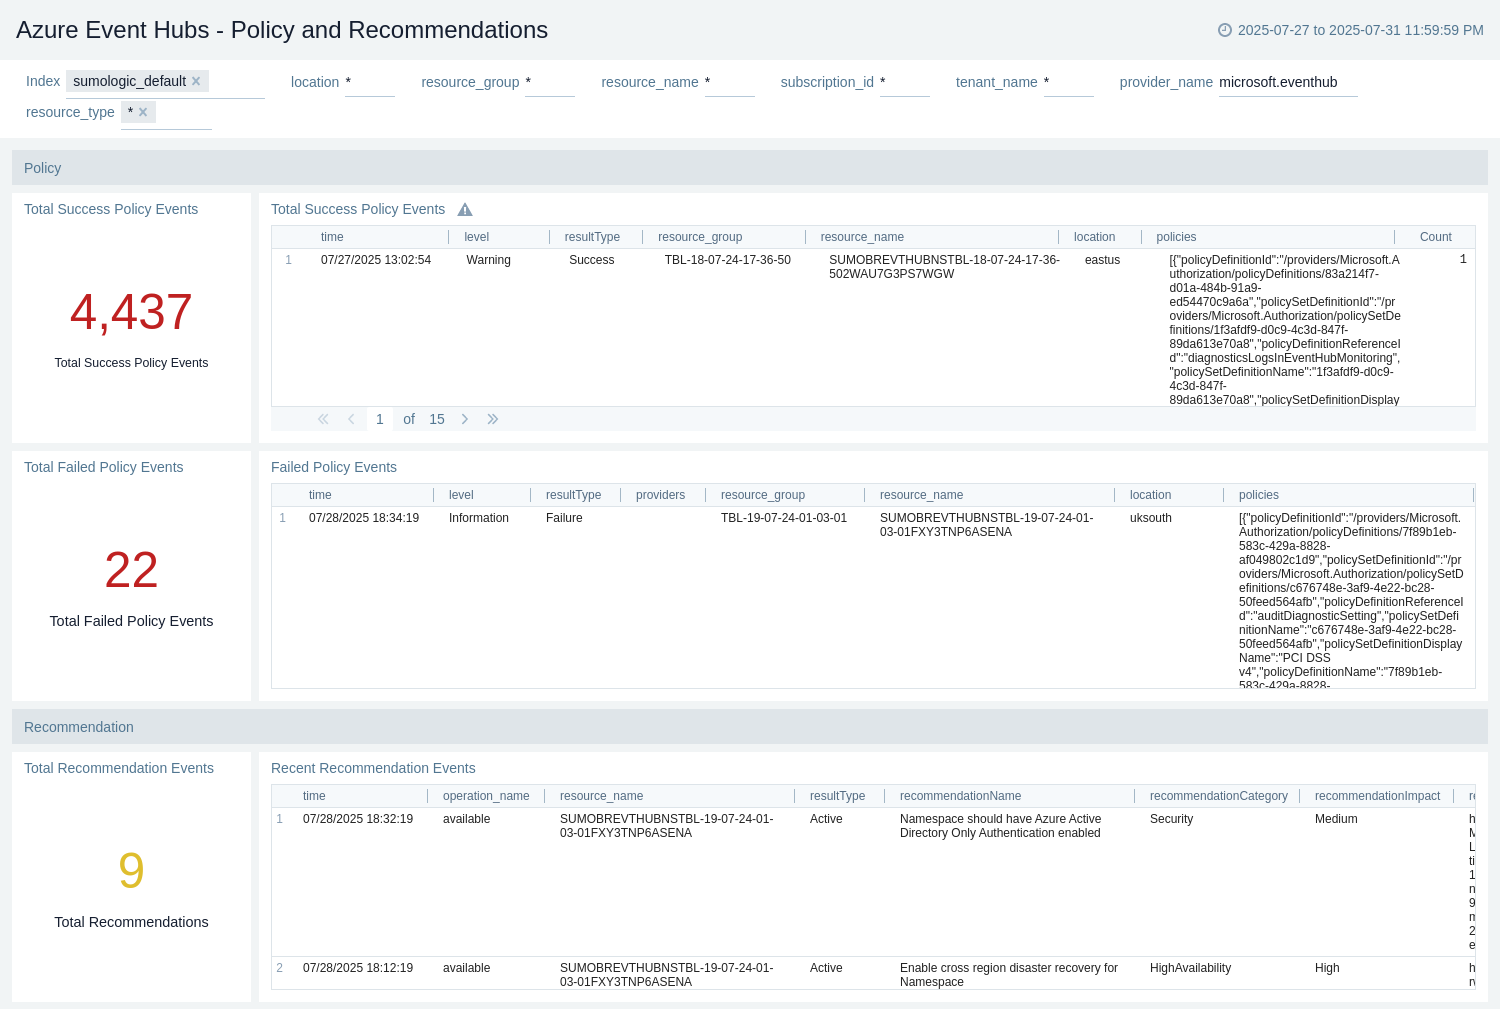The height and width of the screenshot is (1009, 1500).
Task: Sort success events by Count column
Action: (x=1436, y=237)
